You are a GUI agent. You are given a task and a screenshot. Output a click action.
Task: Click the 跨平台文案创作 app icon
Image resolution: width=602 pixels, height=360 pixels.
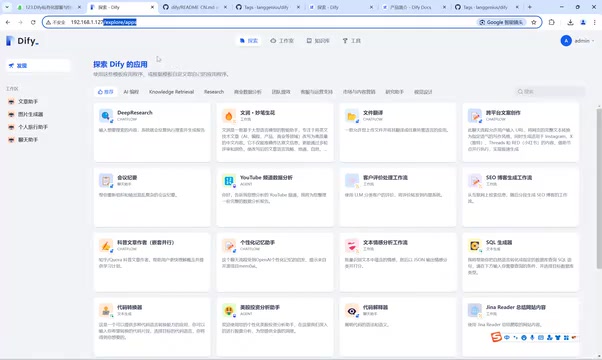pyautogui.click(x=475, y=116)
